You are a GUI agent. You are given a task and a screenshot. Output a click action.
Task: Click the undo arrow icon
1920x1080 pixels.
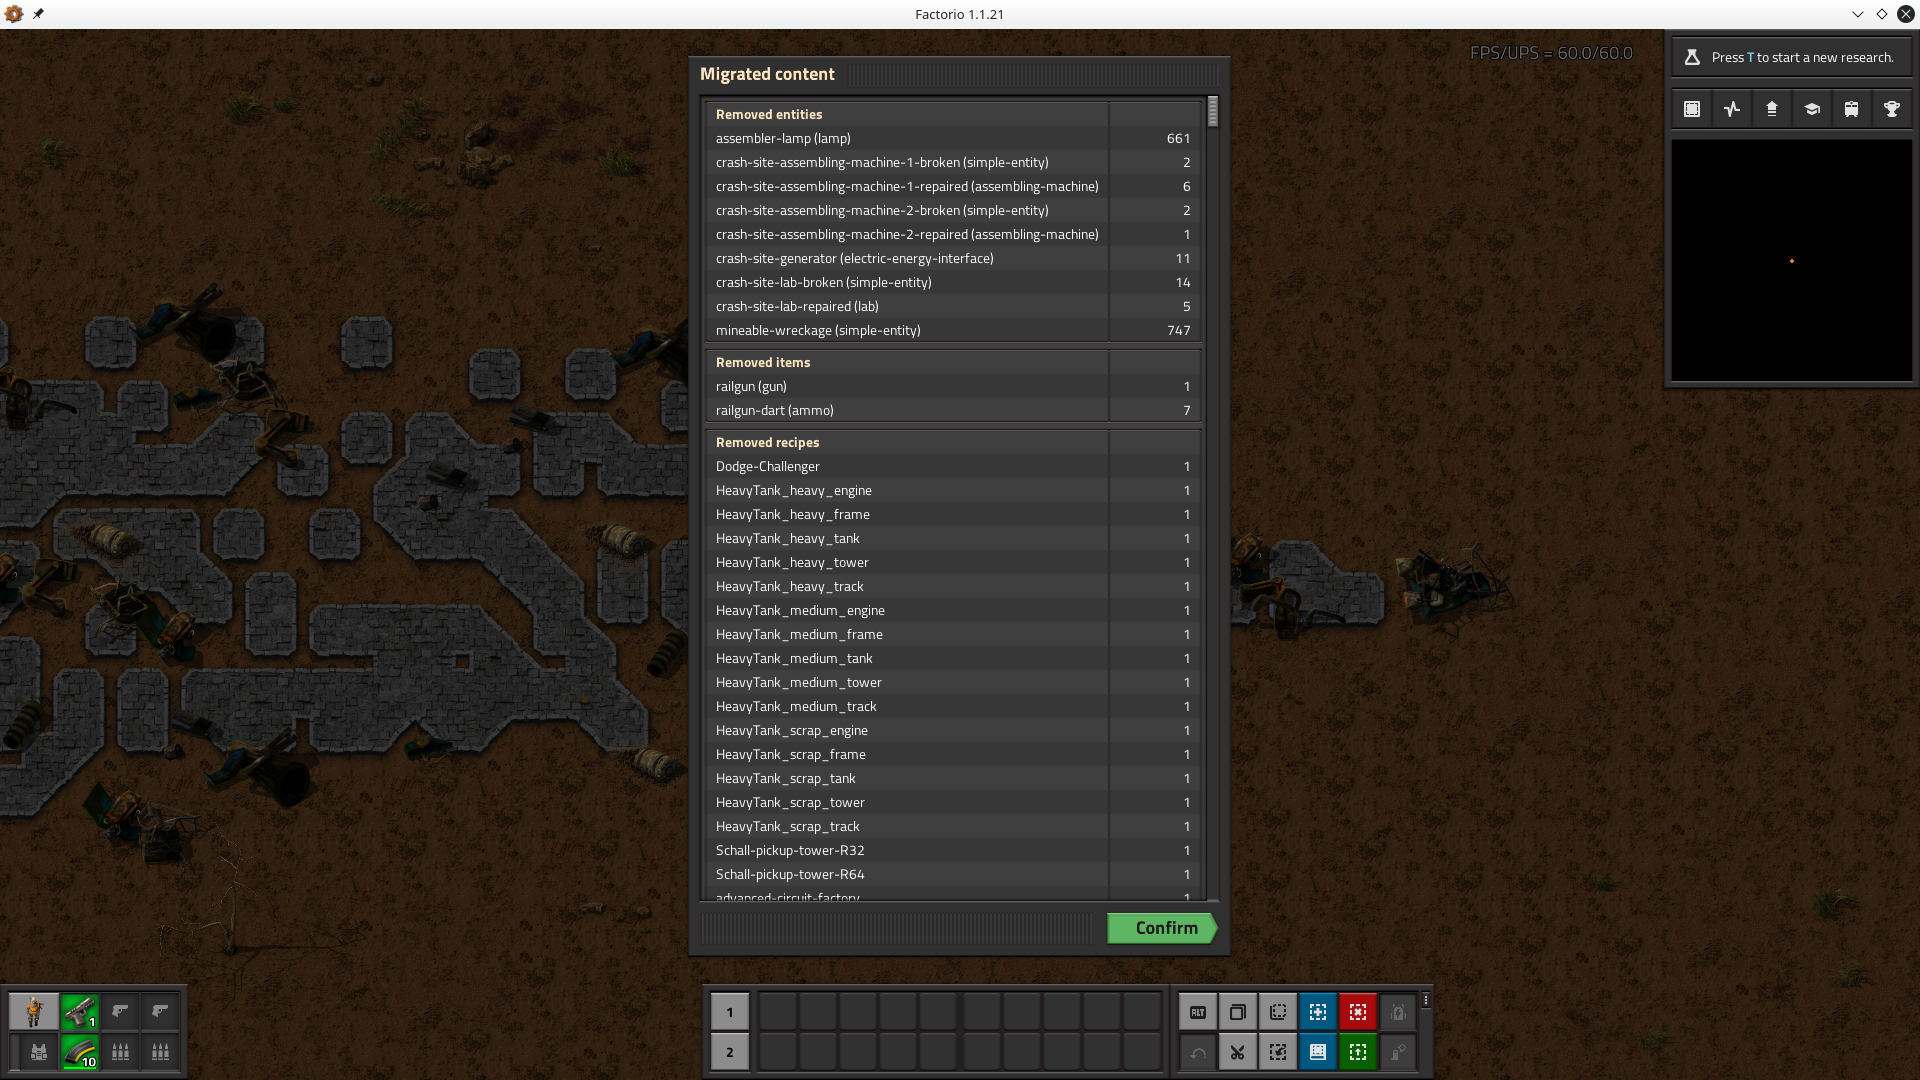coord(1198,1052)
